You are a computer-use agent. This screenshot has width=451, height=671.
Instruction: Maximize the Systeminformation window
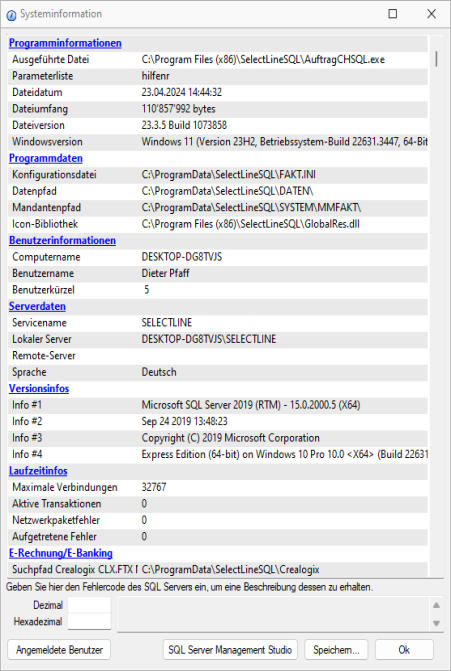[x=392, y=14]
